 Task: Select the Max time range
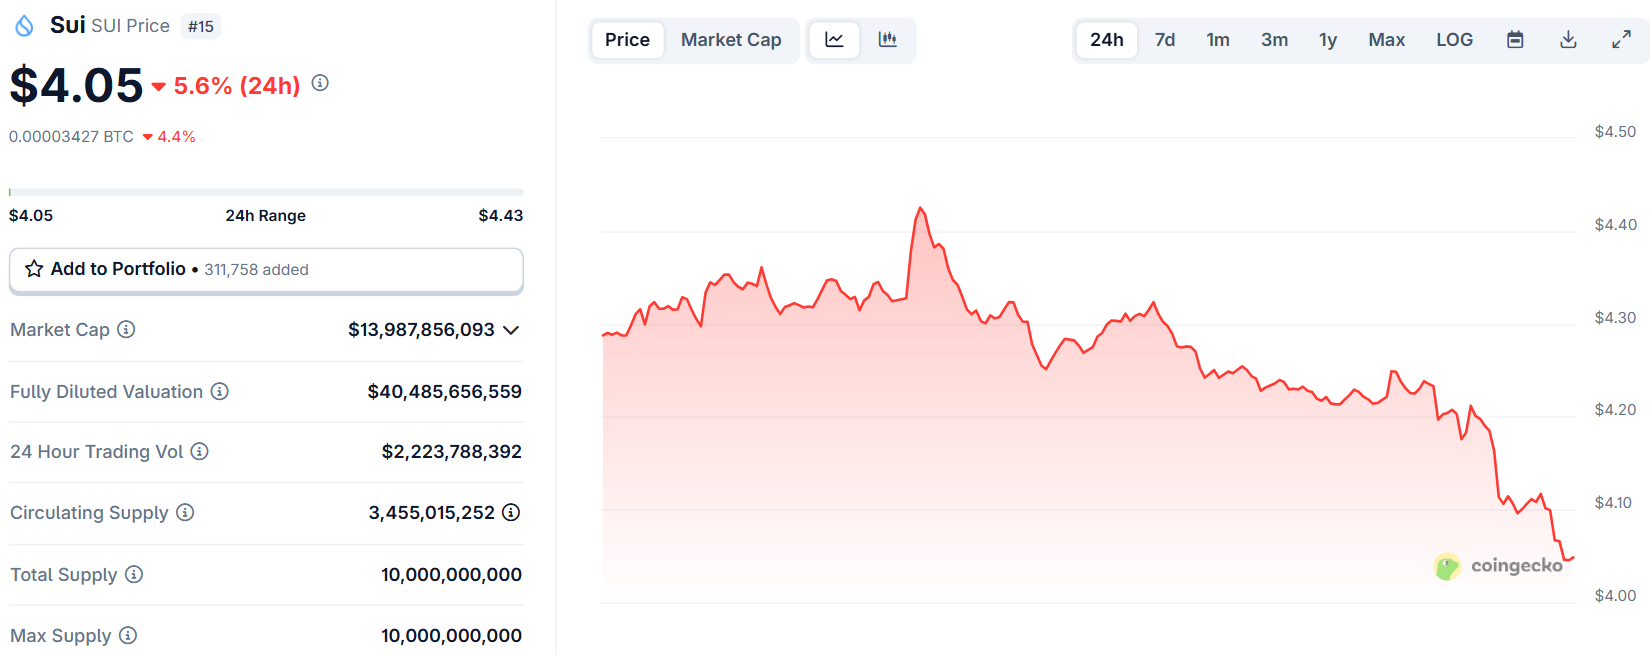(1387, 40)
